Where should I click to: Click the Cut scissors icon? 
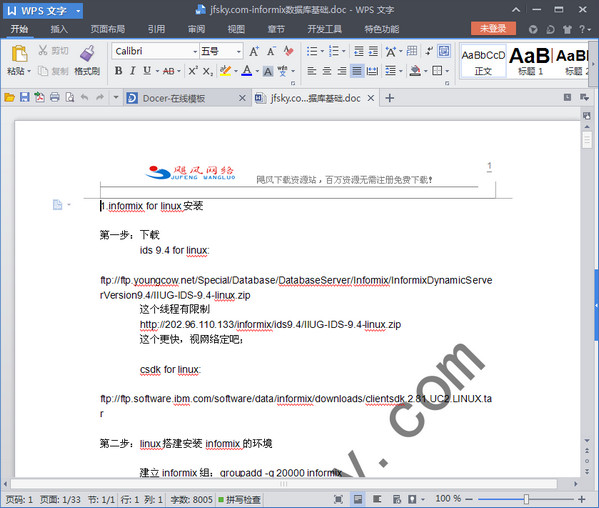coord(43,50)
